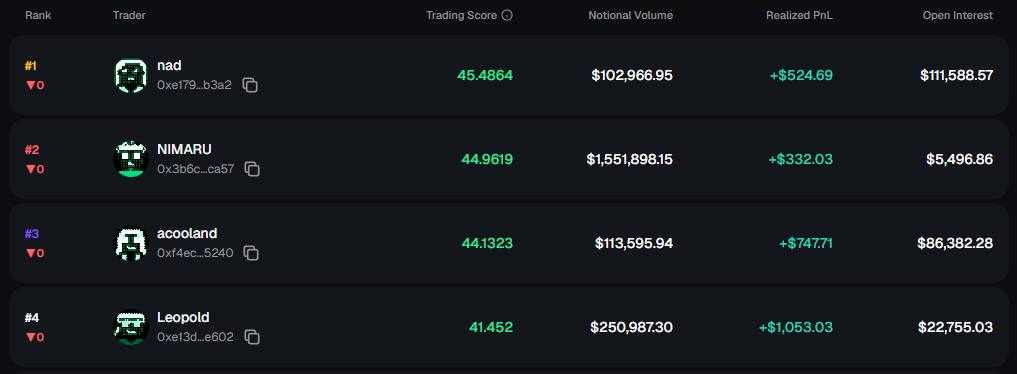1017x374 pixels.
Task: Open NIMARU's pixel avatar
Action: tap(131, 159)
